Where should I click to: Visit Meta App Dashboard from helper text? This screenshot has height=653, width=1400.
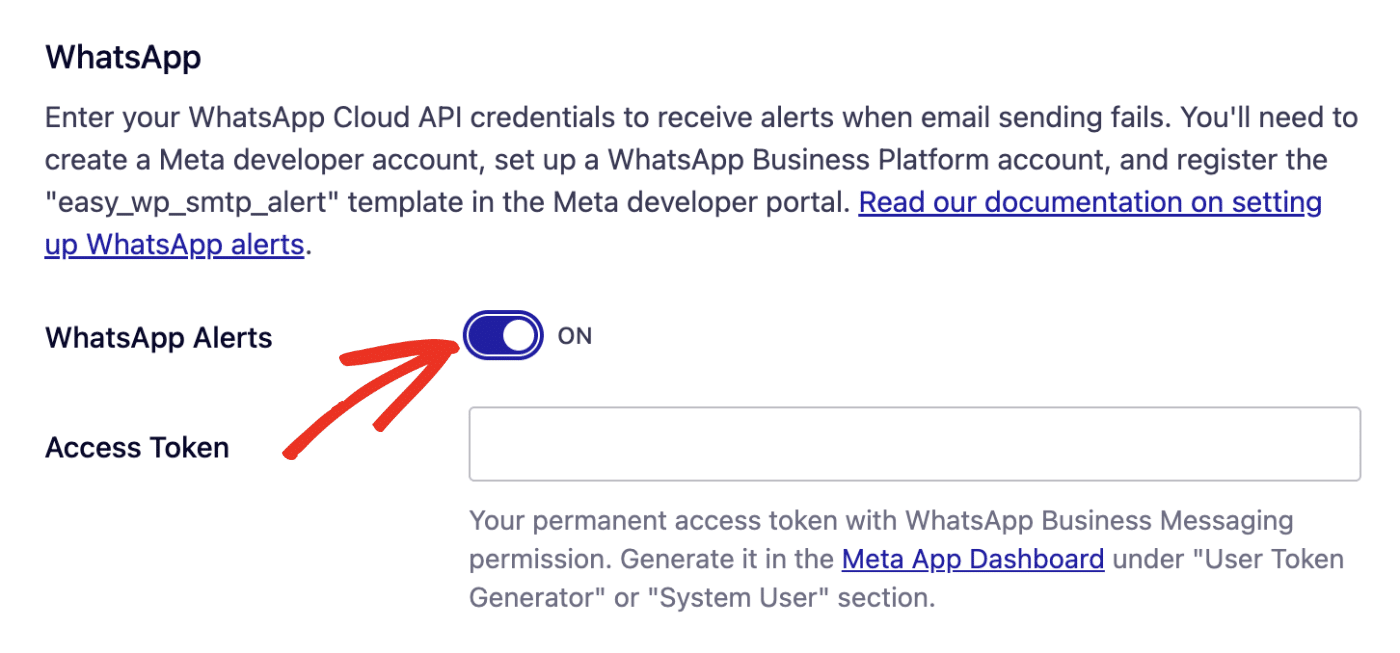[x=972, y=559]
